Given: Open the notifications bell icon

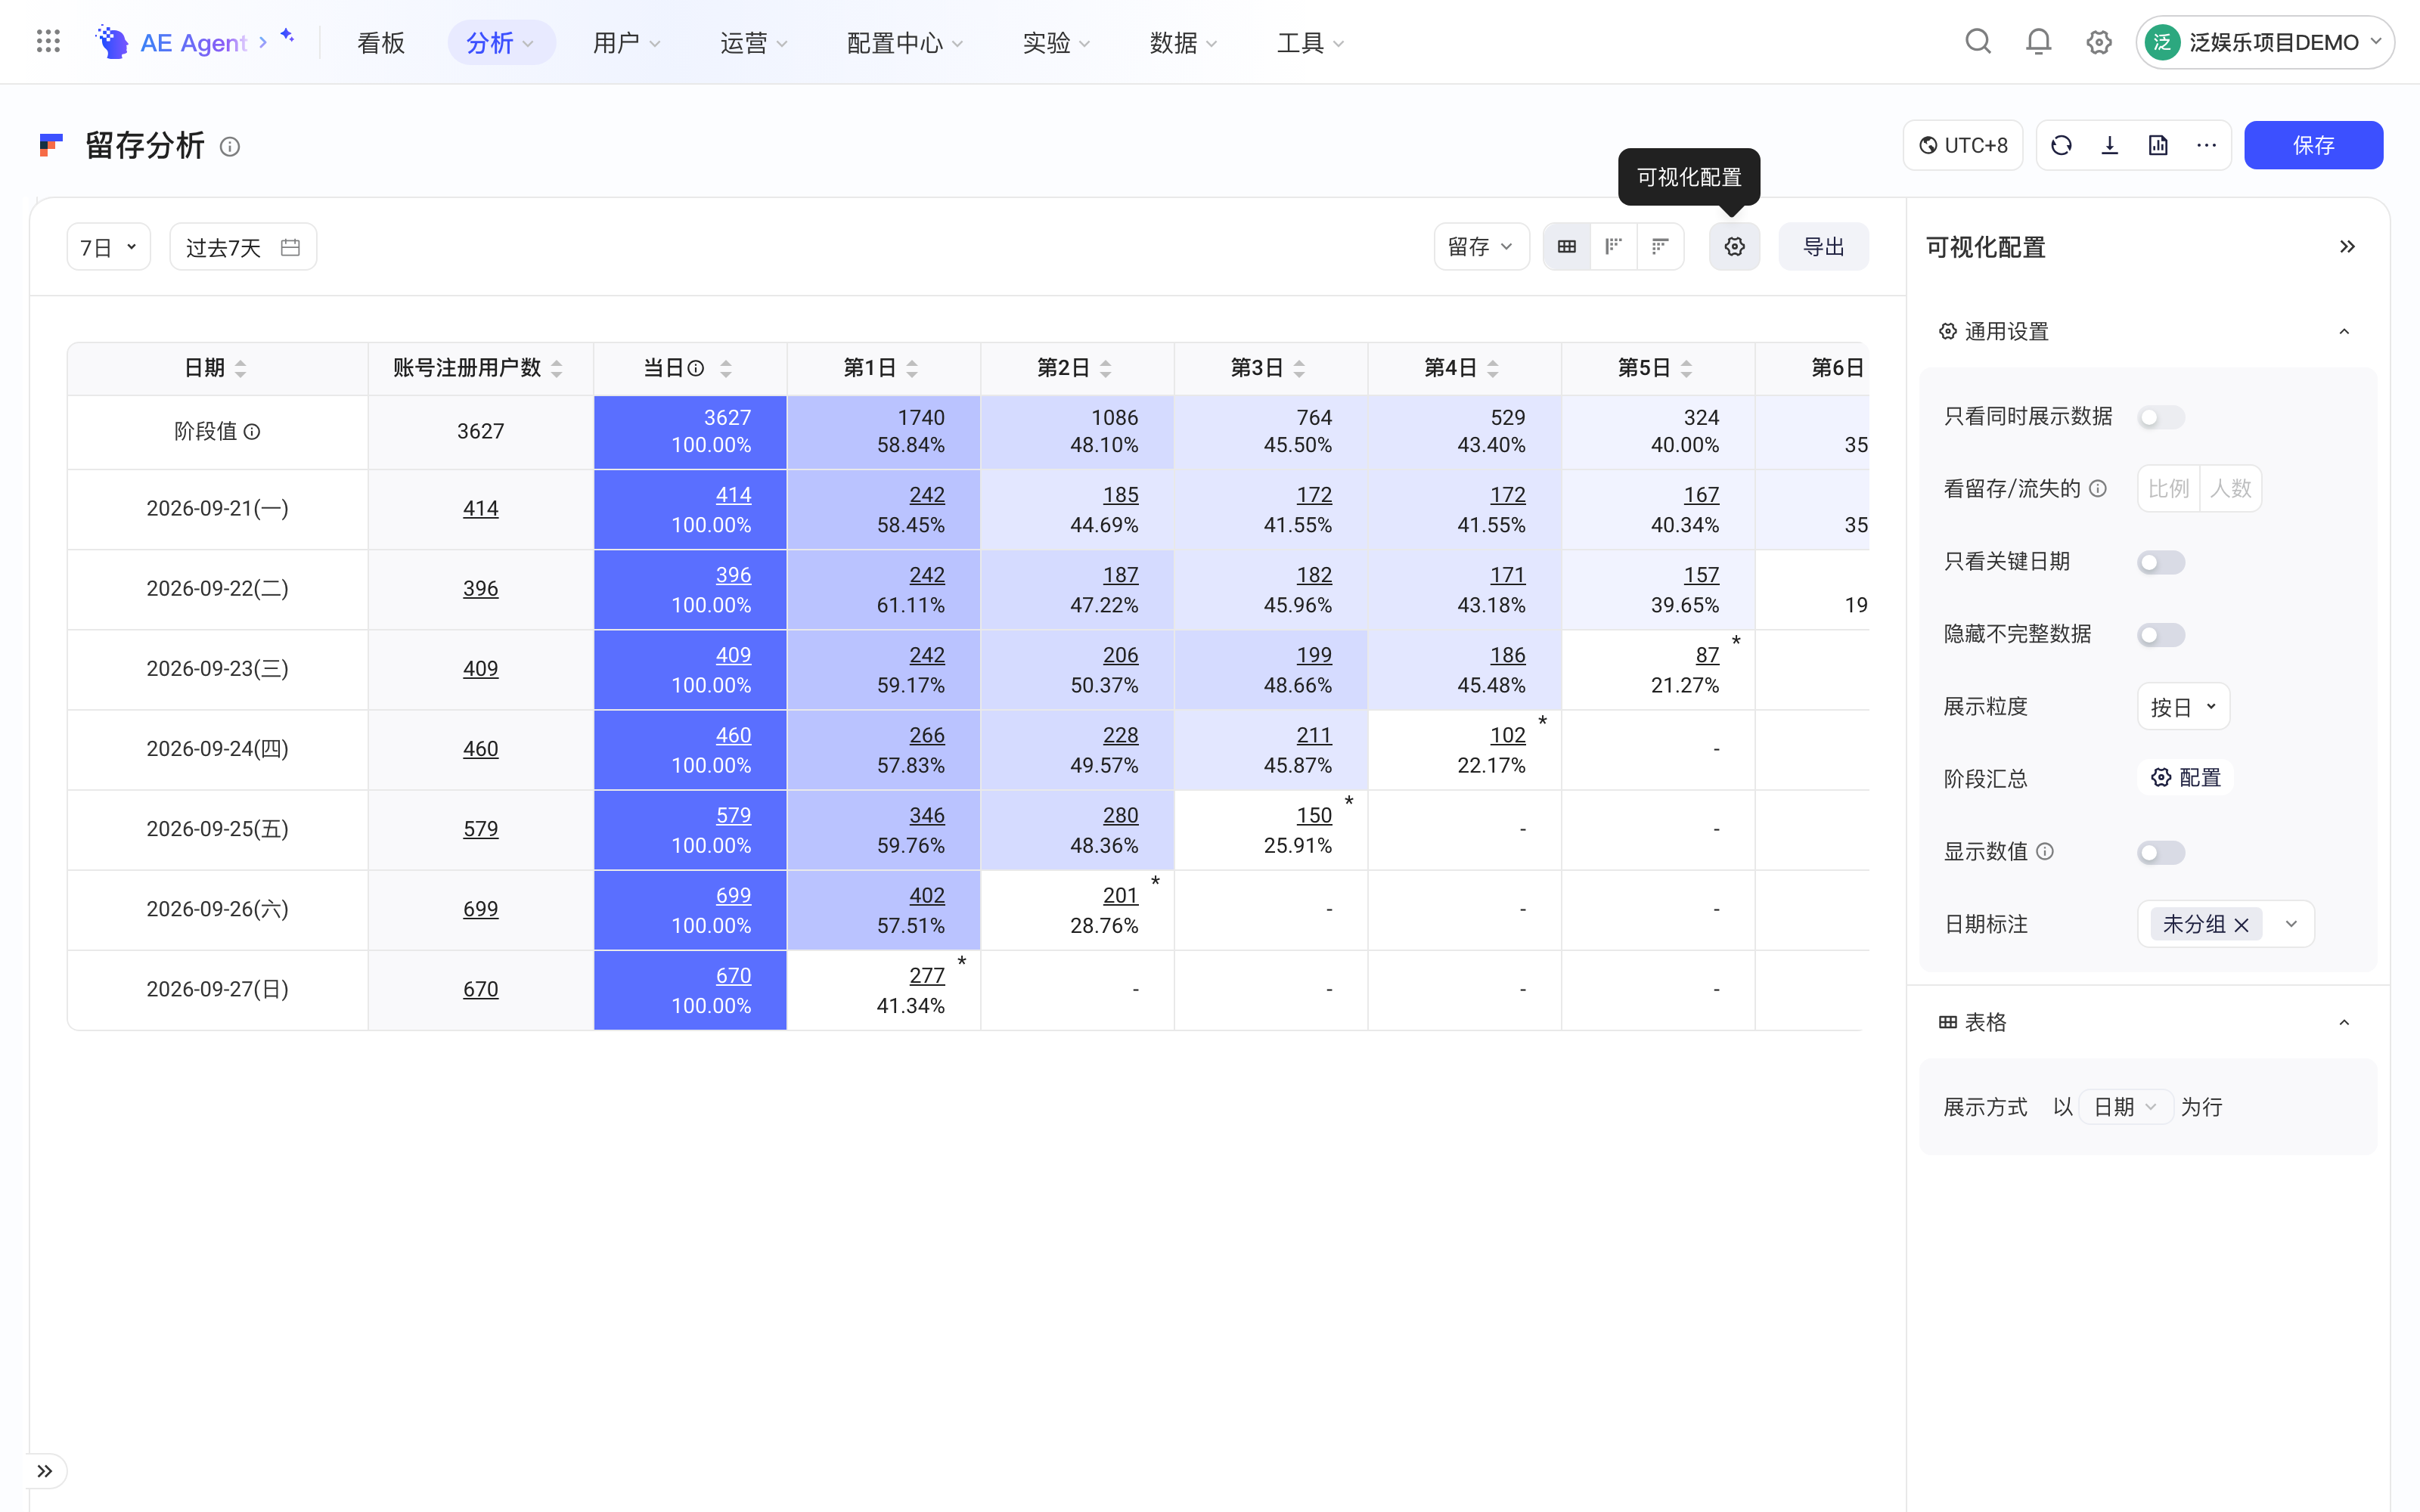Looking at the screenshot, I should [2038, 42].
